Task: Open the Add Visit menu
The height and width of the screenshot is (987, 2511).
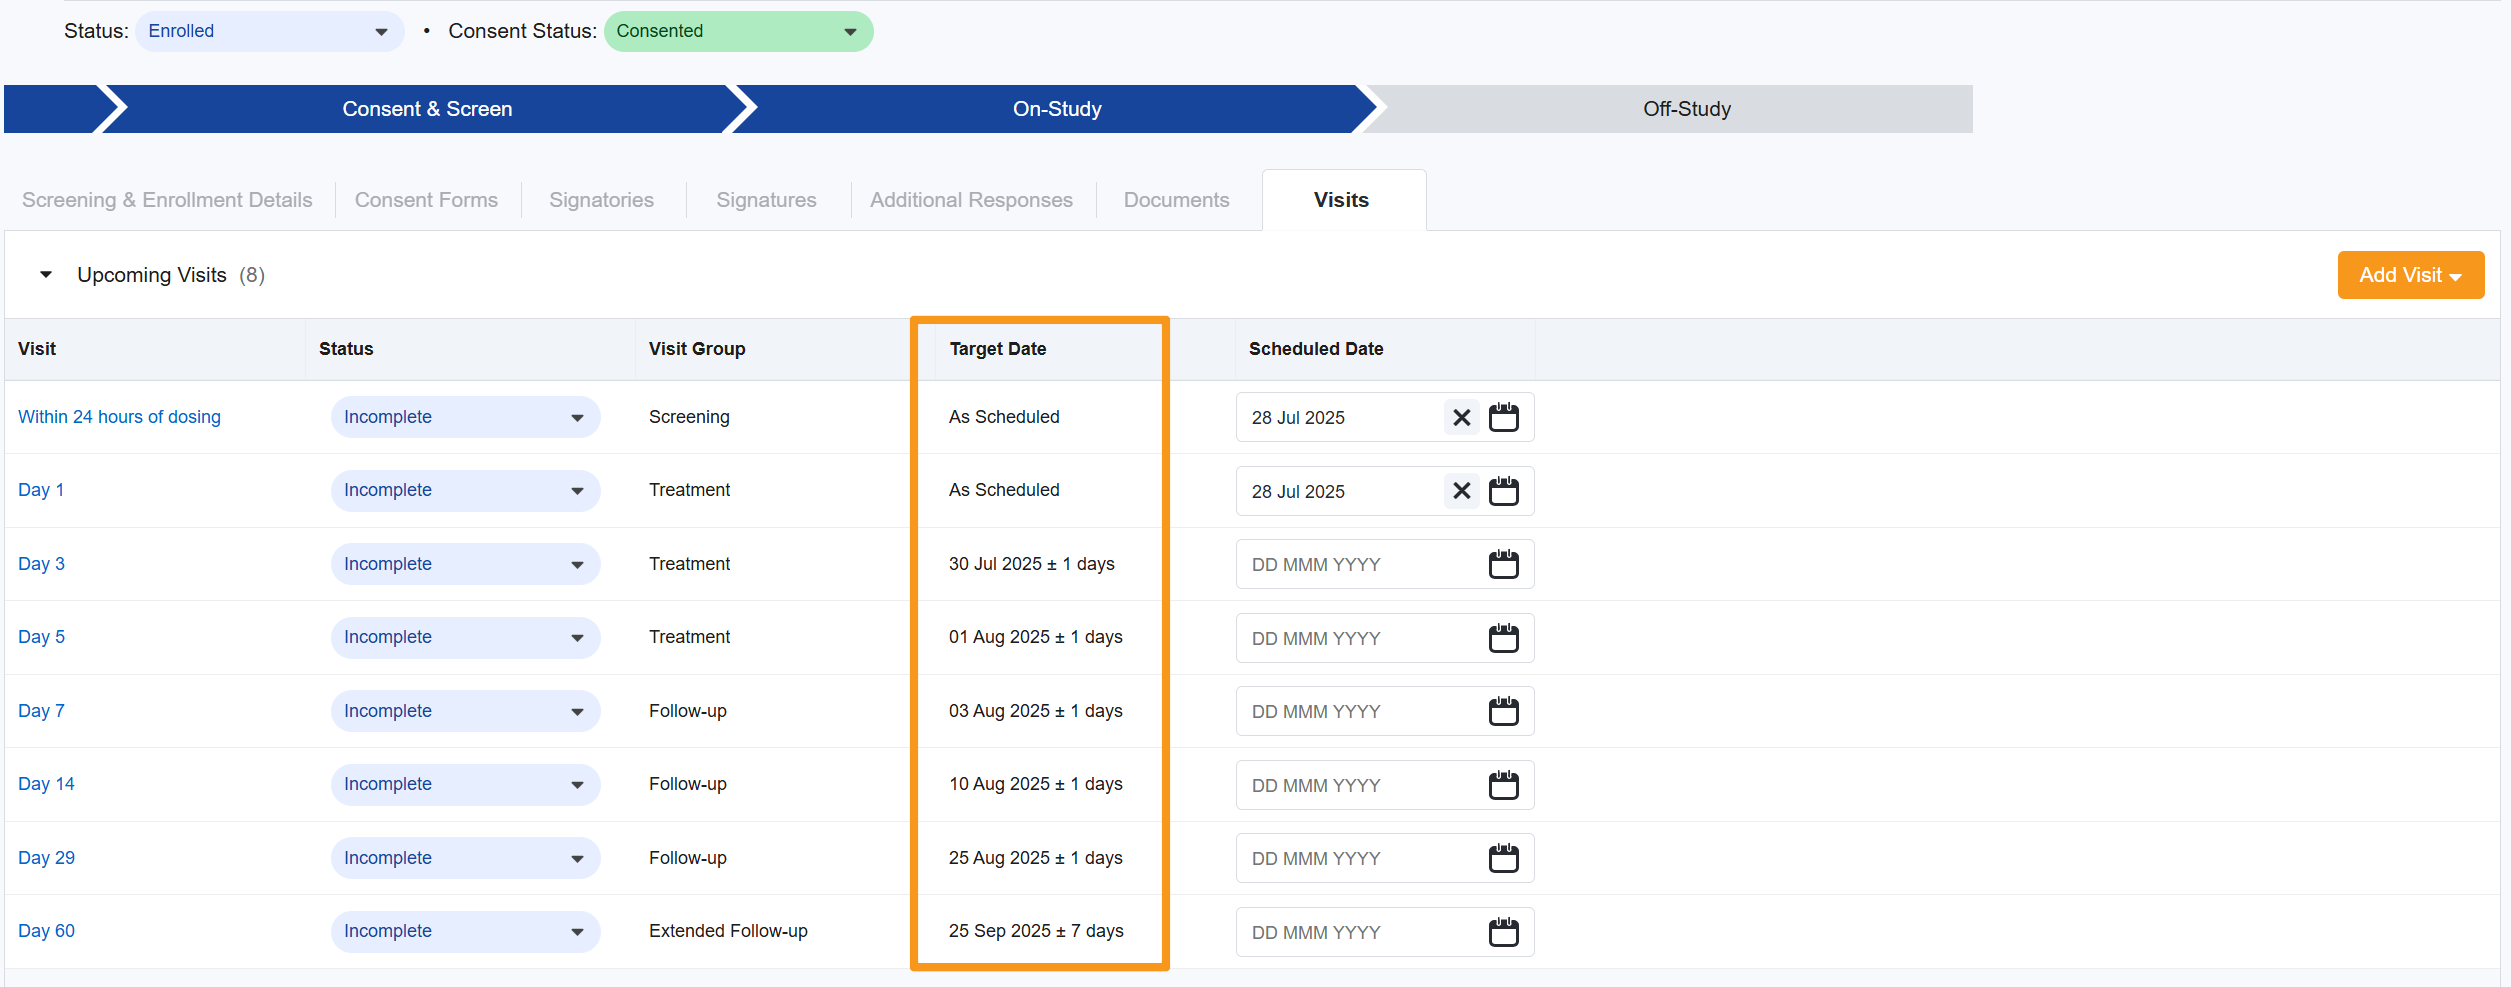Action: coord(2410,274)
